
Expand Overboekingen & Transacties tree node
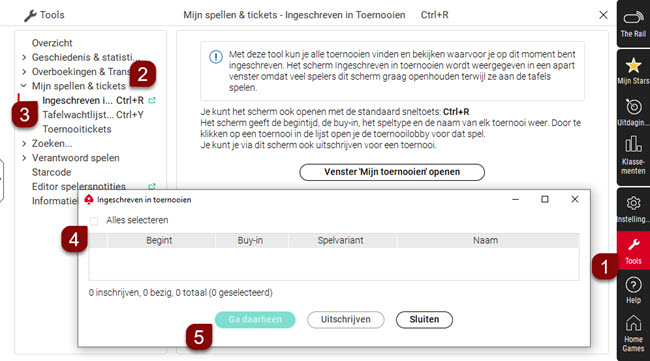[x=24, y=72]
